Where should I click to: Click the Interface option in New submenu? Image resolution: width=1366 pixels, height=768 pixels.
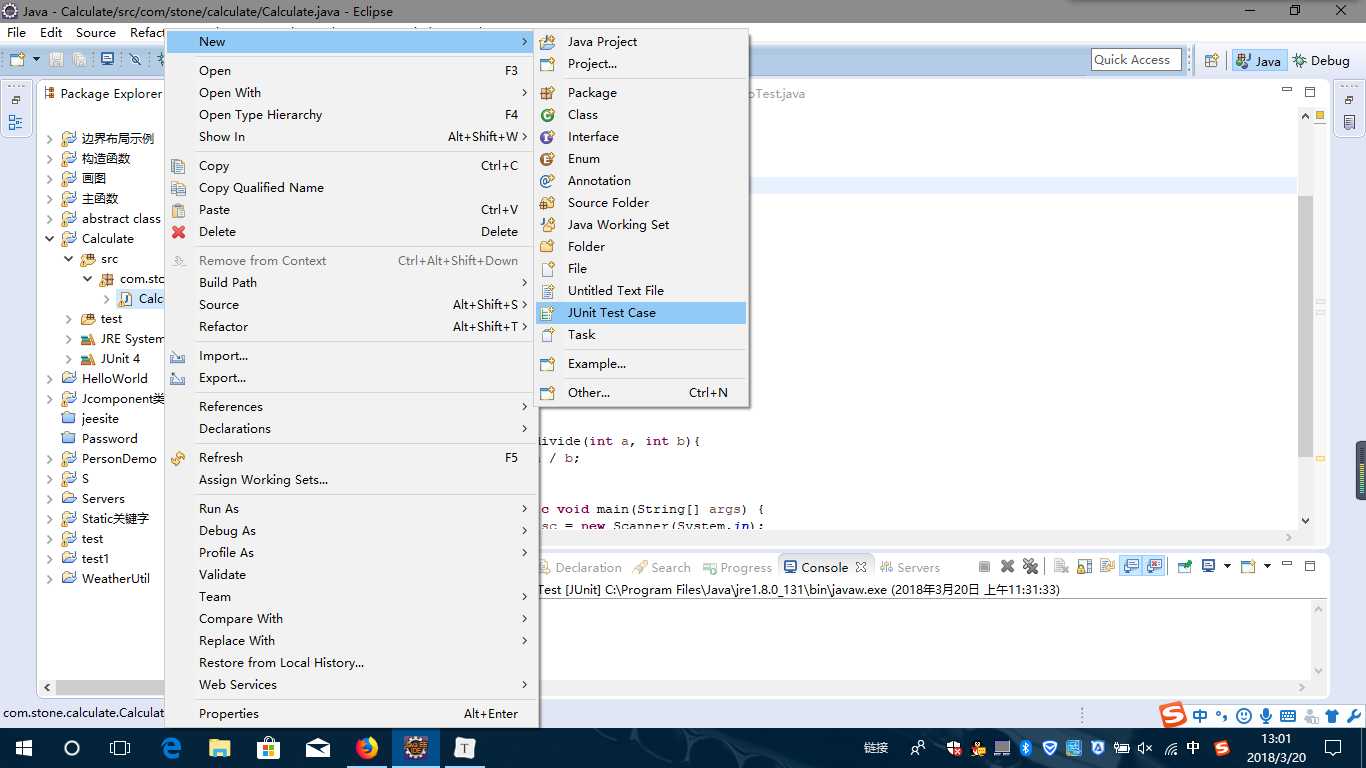(641, 137)
